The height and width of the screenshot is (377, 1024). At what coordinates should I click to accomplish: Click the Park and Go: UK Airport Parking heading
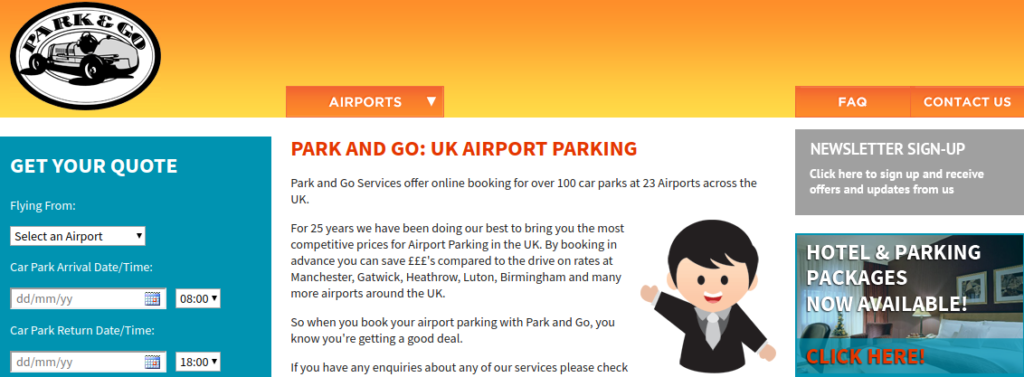point(464,149)
